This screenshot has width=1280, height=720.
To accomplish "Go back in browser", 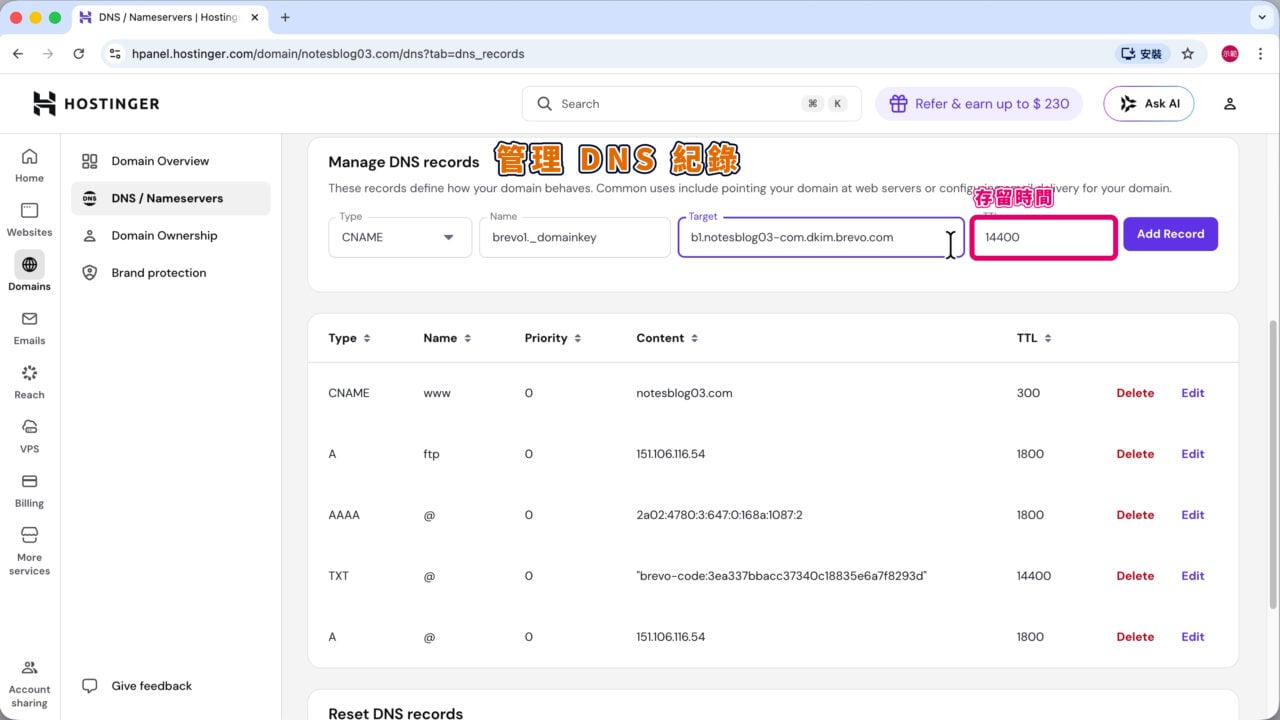I will pyautogui.click(x=18, y=54).
